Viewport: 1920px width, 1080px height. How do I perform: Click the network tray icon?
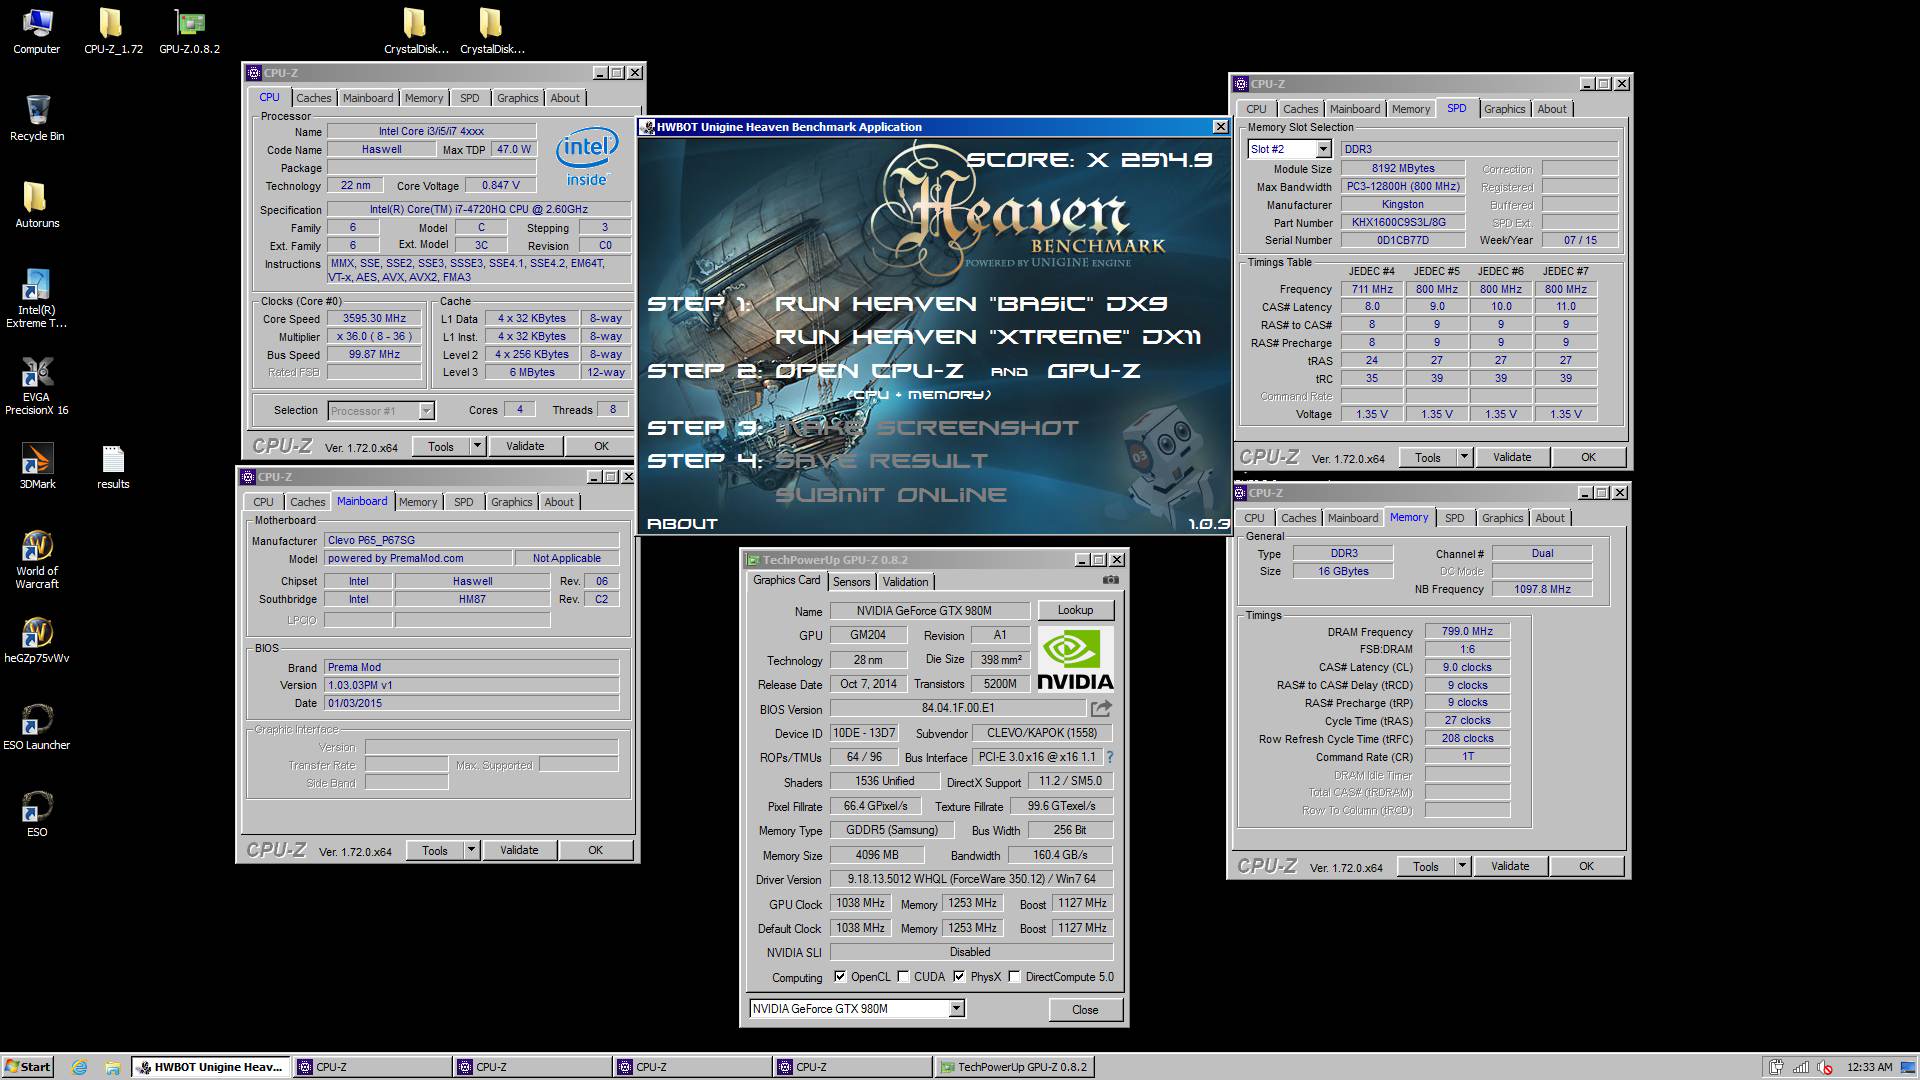click(1800, 1067)
